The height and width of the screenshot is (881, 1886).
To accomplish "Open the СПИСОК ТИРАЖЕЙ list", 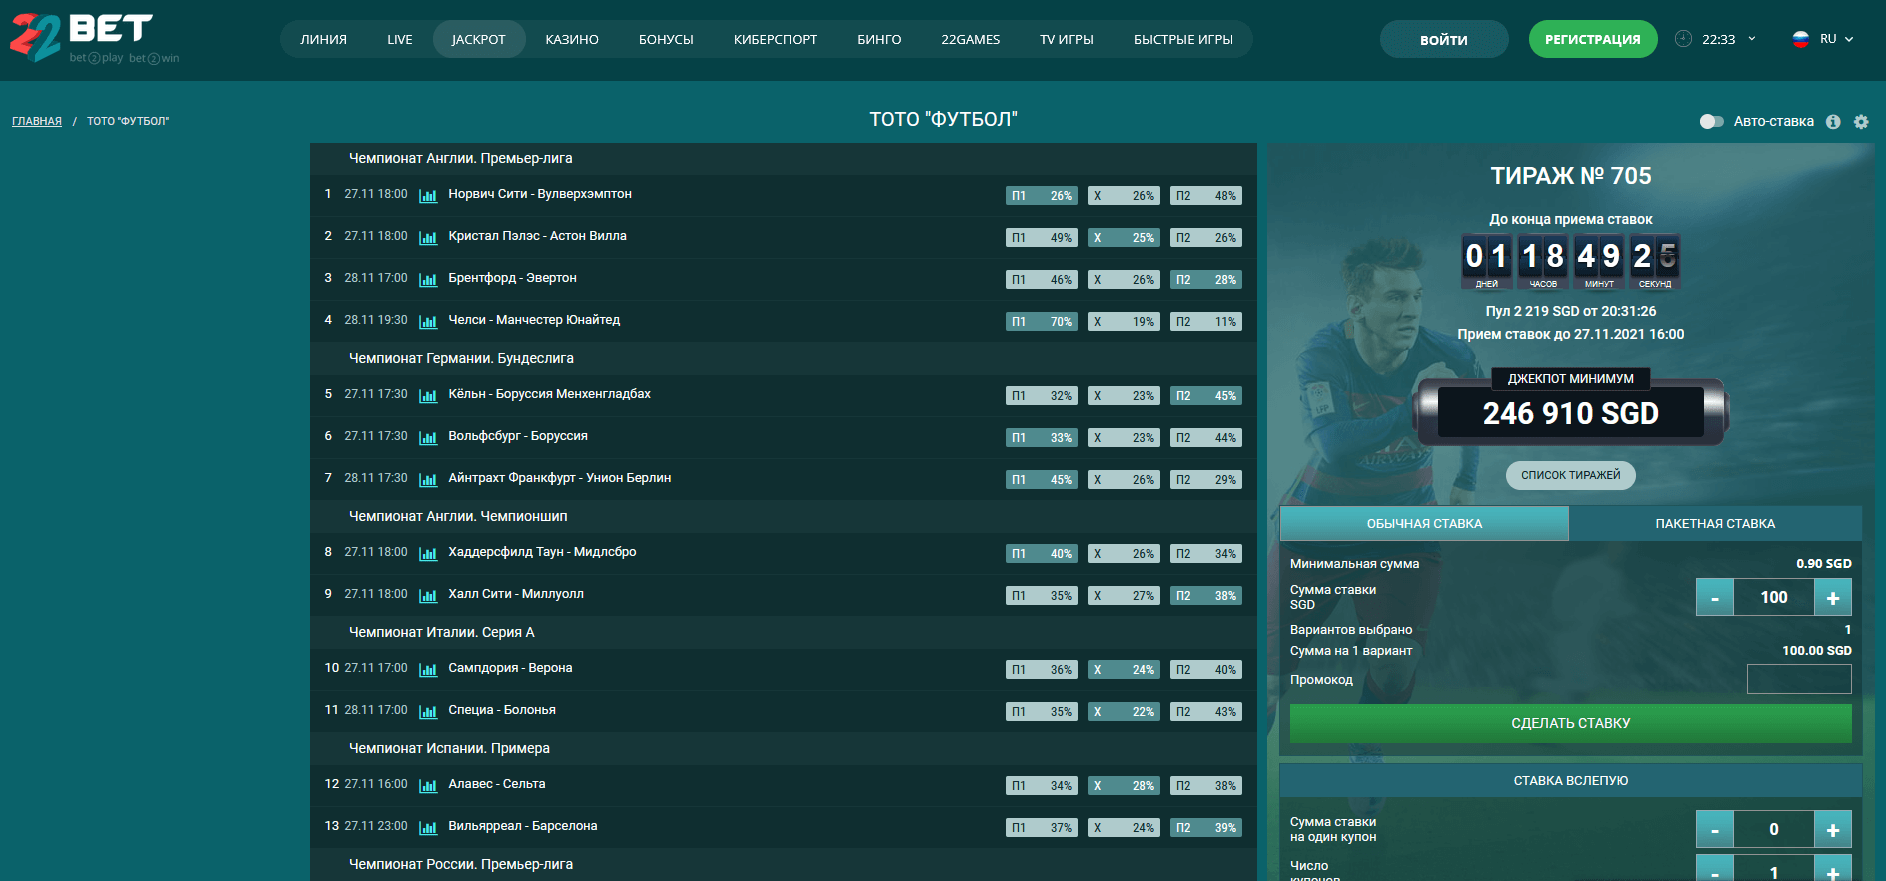I will click(1570, 475).
